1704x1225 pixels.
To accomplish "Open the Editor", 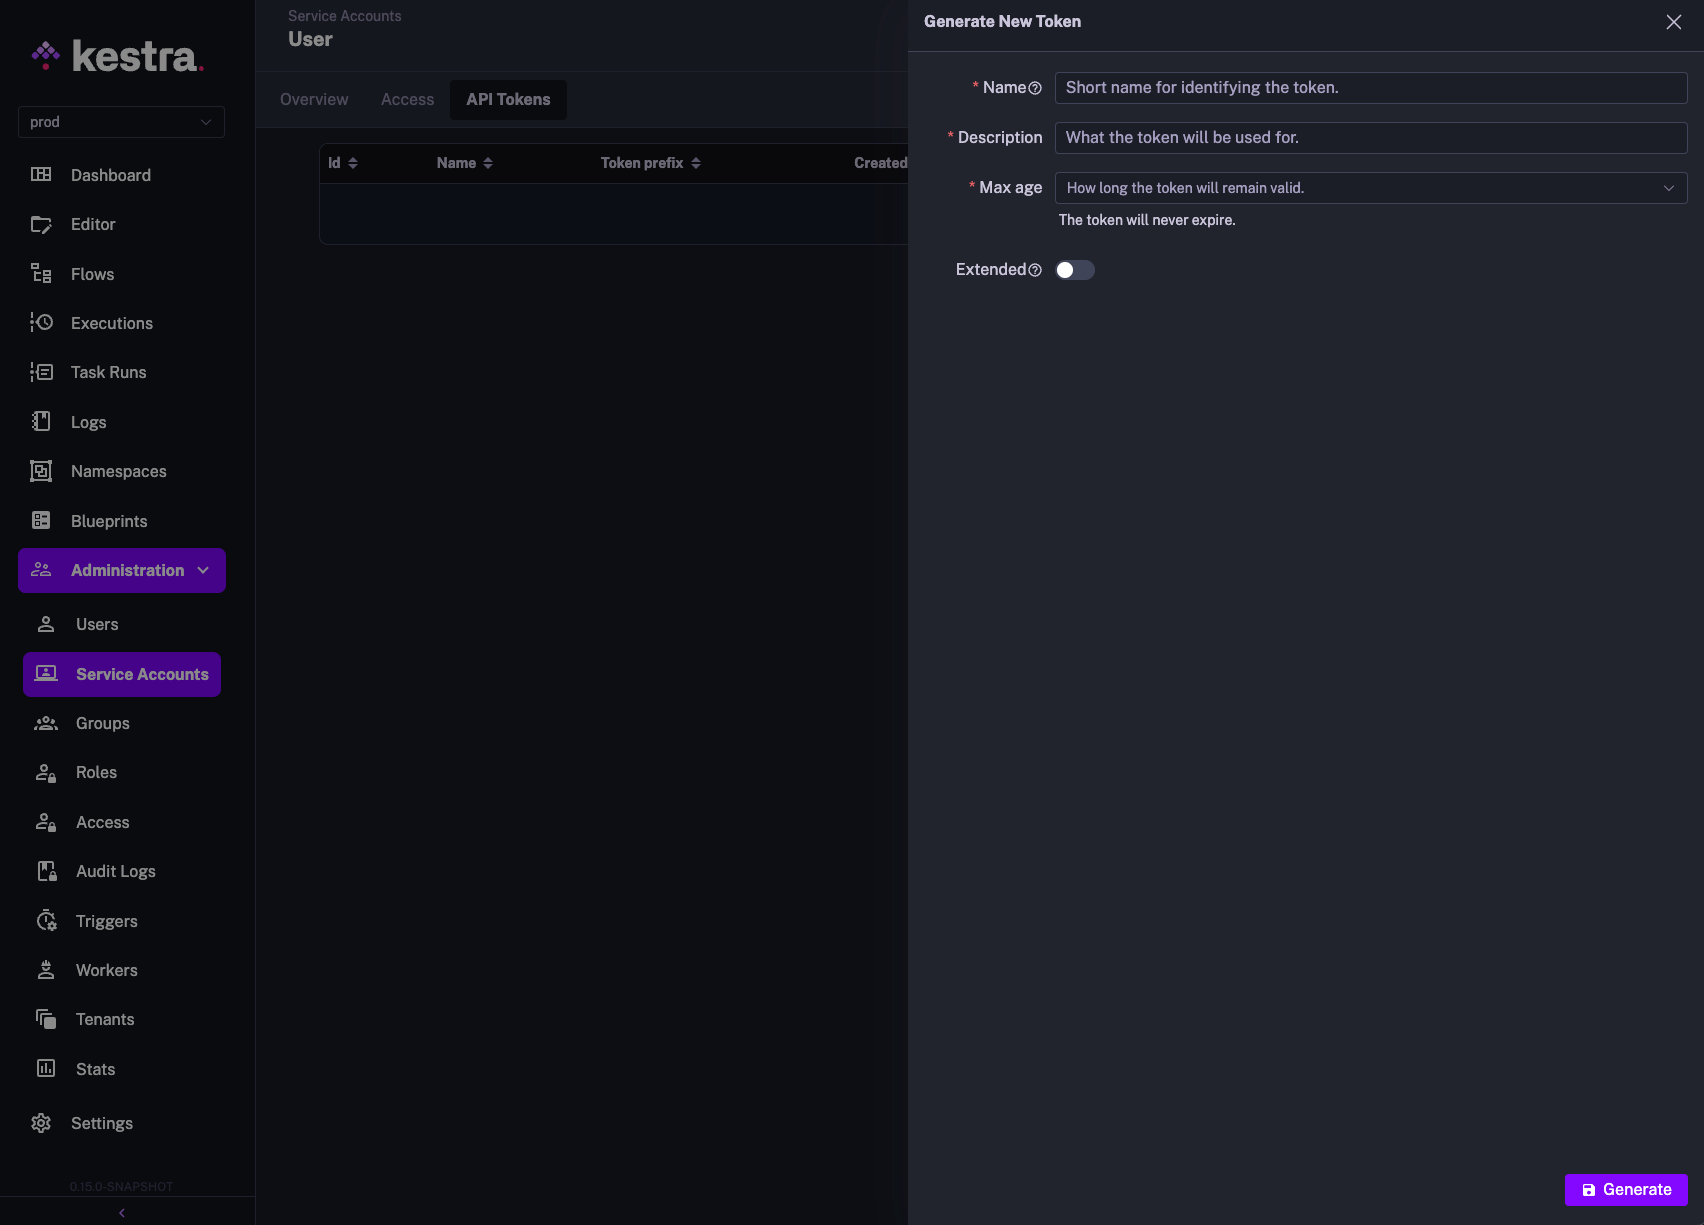I will click(x=93, y=224).
